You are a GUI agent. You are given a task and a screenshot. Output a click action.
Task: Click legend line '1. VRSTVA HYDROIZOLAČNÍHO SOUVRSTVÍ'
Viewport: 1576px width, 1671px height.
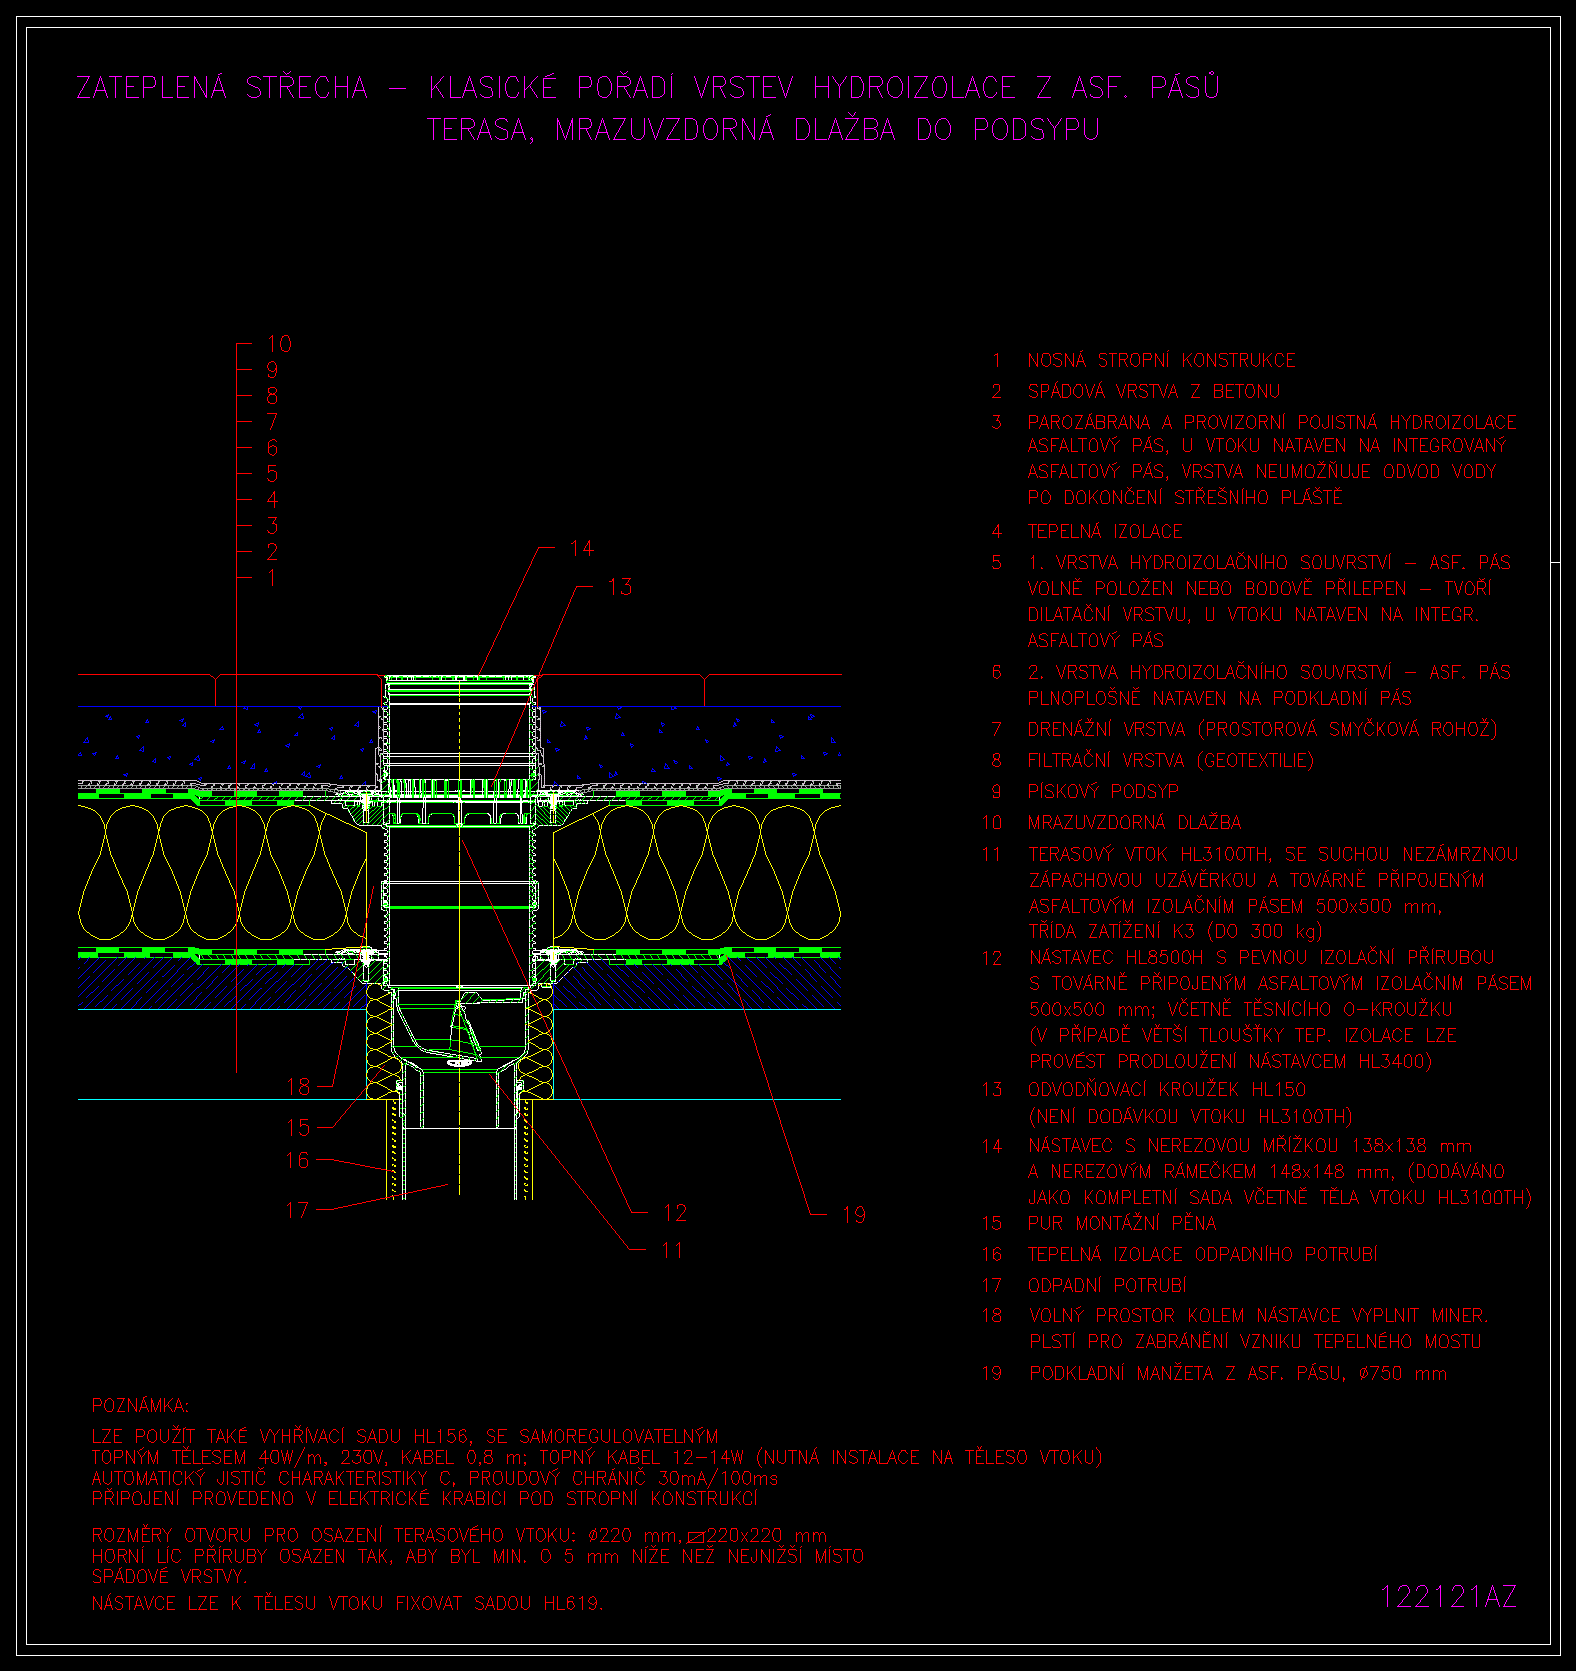[1209, 563]
